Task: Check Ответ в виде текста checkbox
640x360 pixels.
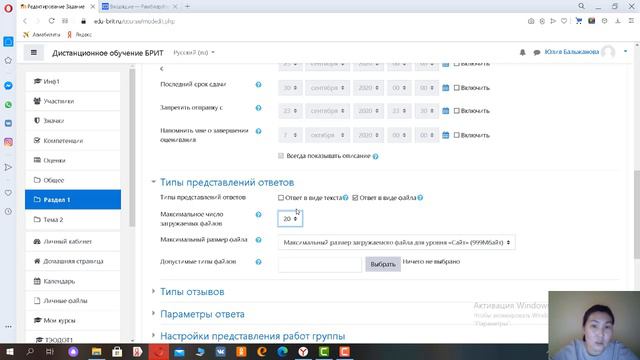Action: coord(281,198)
